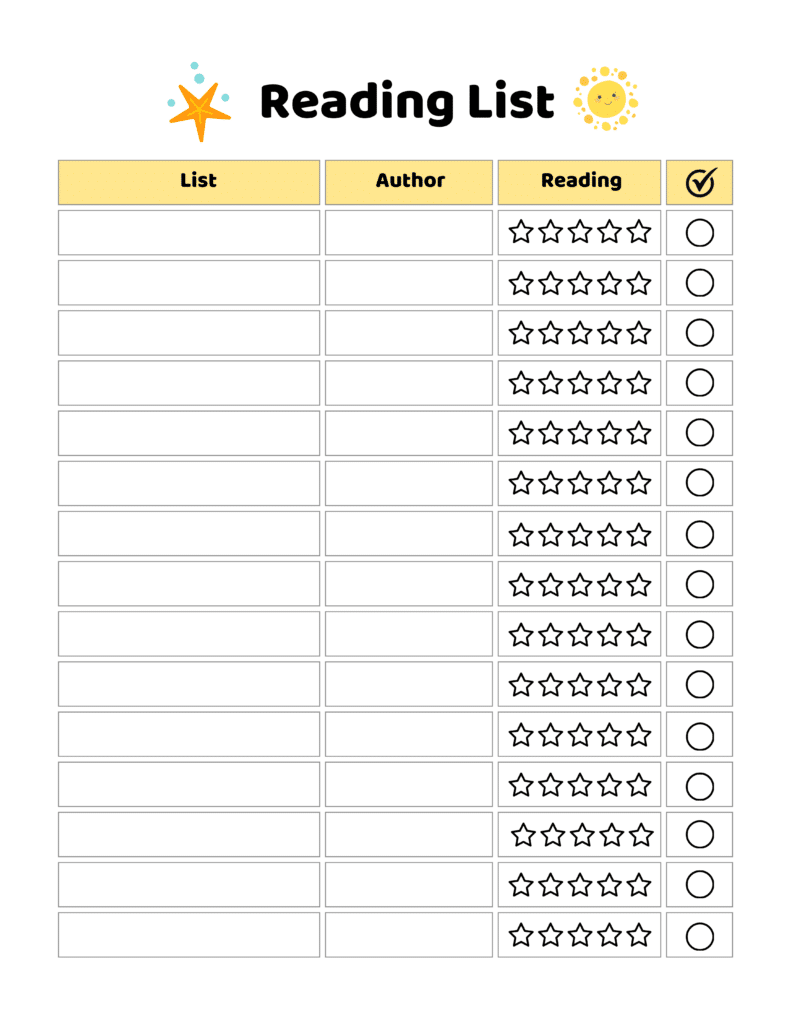The height and width of the screenshot is (1024, 791).
Task: Tick the completion circle in the last row
Action: click(700, 936)
